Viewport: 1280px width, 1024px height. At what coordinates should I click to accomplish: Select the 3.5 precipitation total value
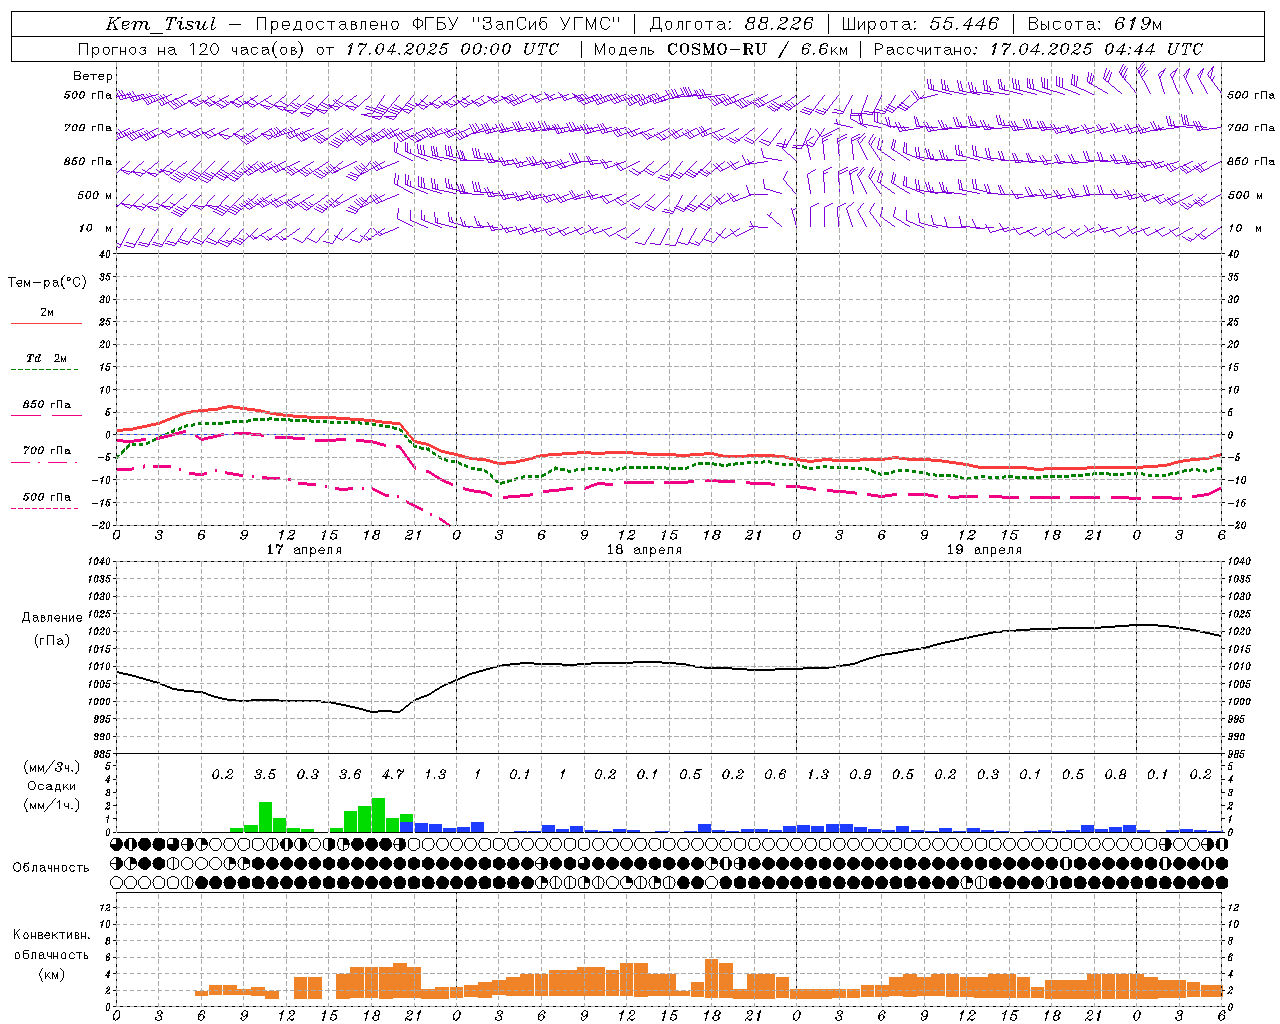265,775
